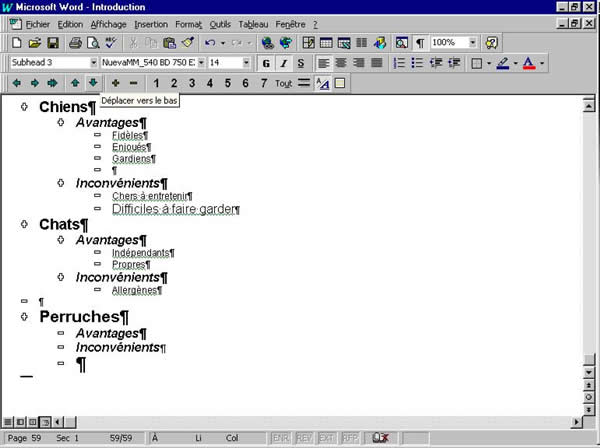The image size is (600, 448).
Task: Collapse the Perruches heading marker
Action: [x=24, y=317]
